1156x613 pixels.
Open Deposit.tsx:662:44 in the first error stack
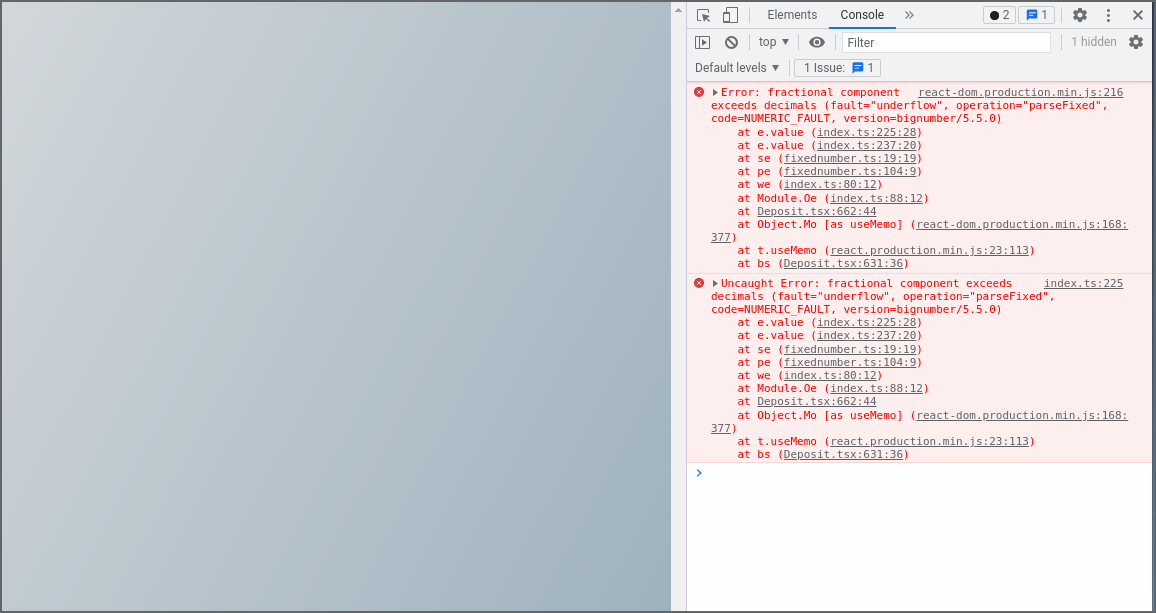coord(817,212)
